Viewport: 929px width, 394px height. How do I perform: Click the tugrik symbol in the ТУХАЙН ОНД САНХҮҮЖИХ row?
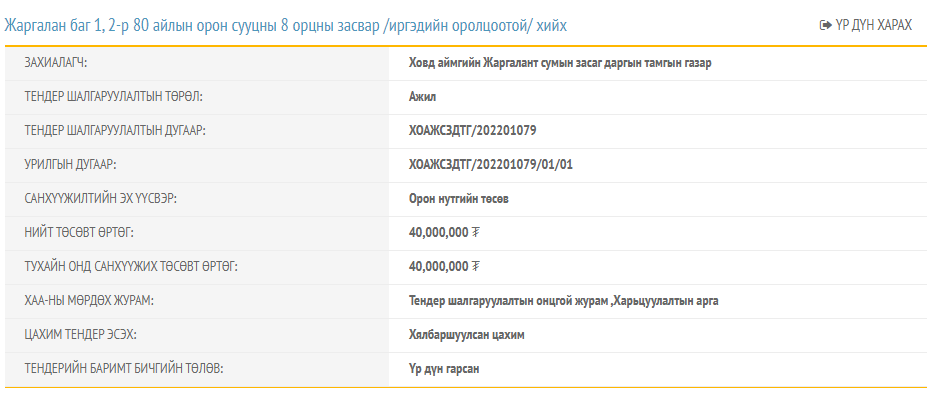[476, 267]
